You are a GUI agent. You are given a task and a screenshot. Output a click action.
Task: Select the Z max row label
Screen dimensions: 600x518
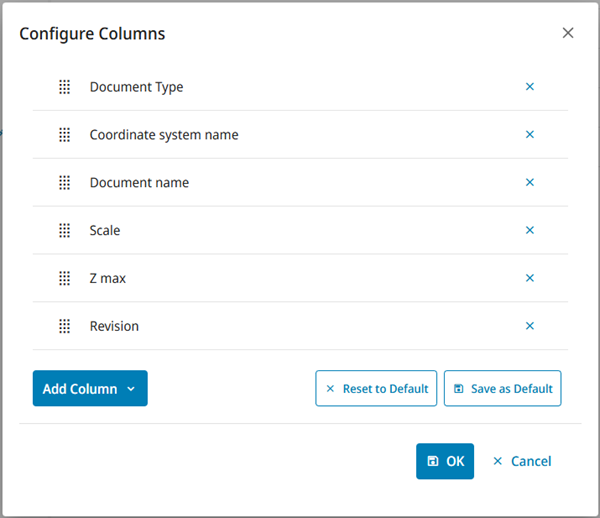[108, 279]
